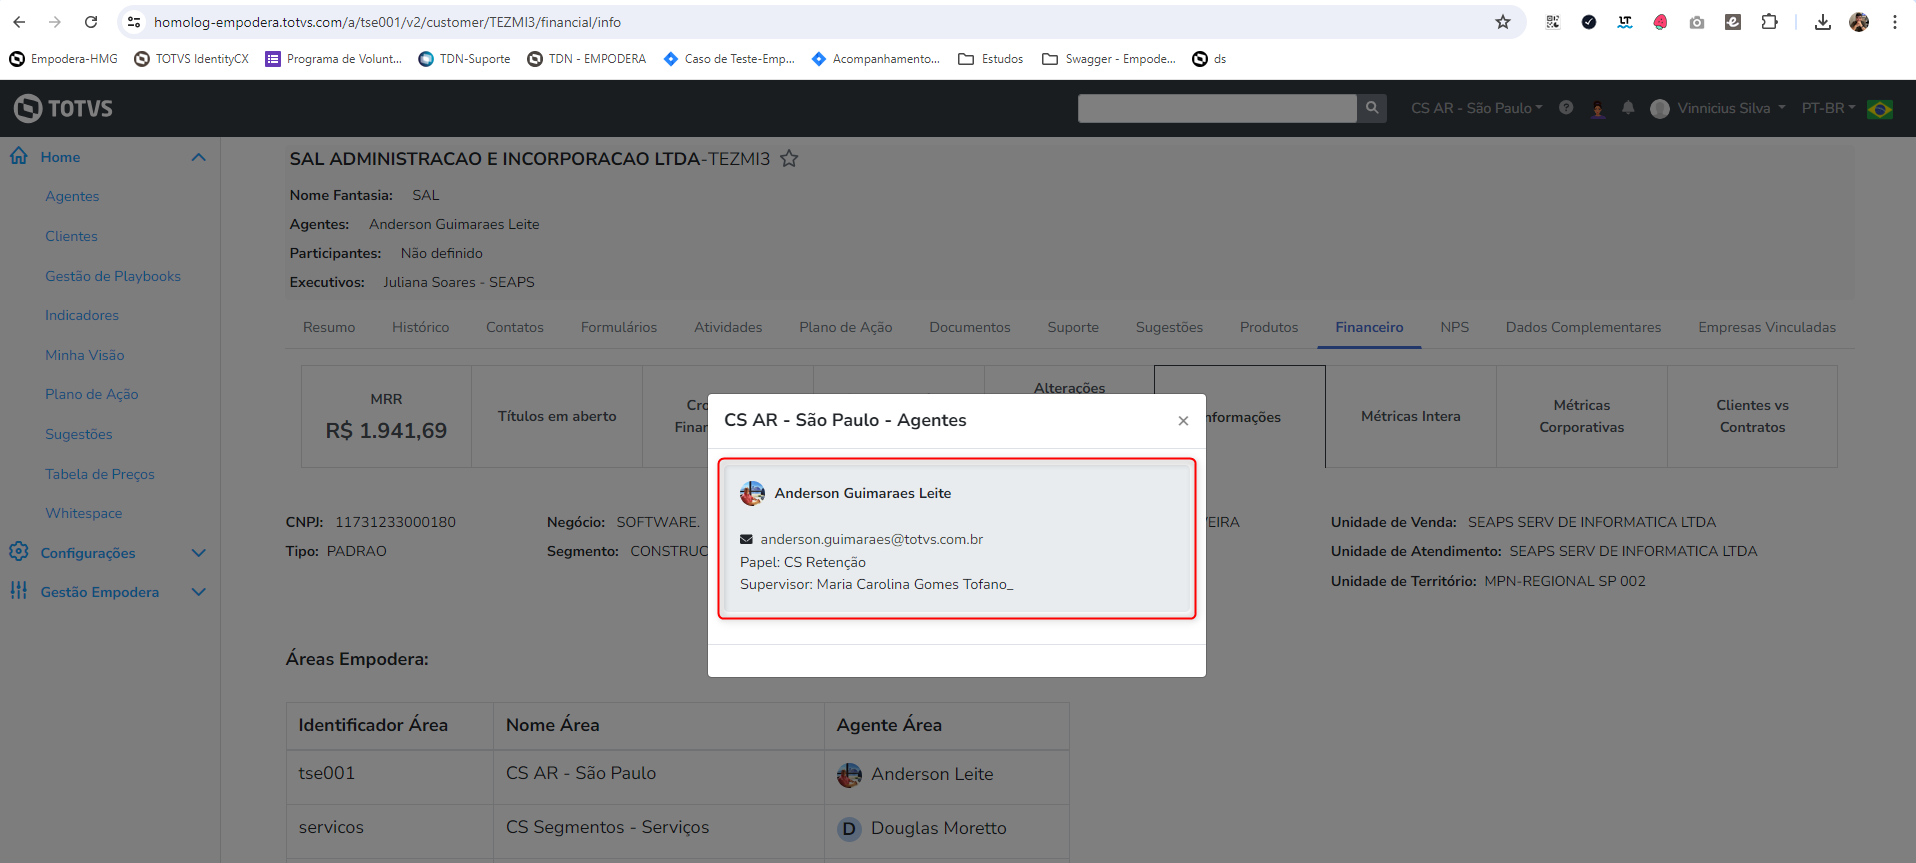
Task: Switch to the Produtos tab
Action: point(1269,327)
